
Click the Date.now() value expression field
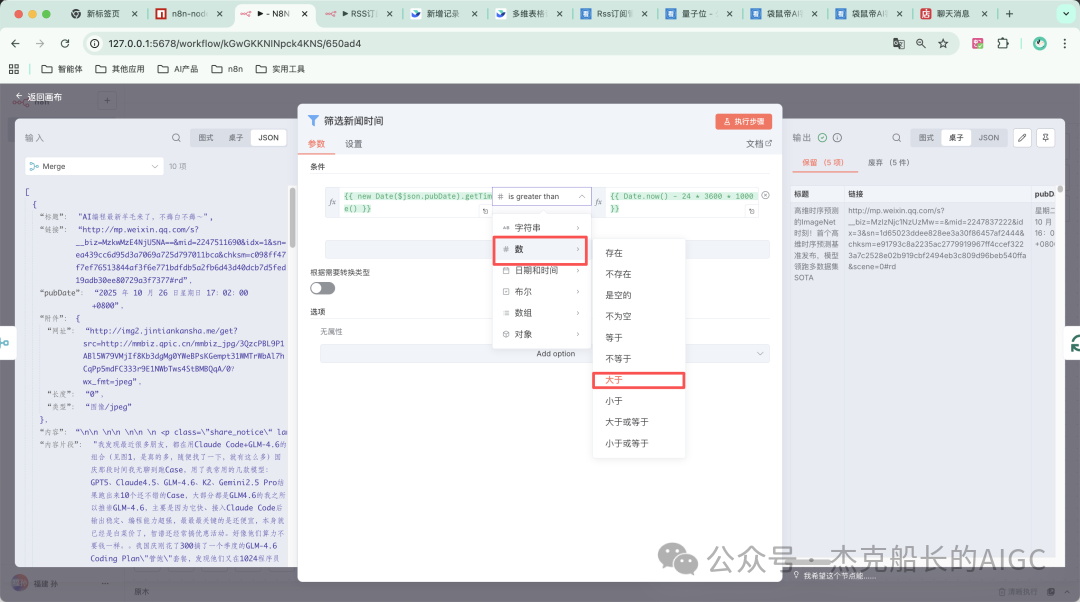pos(683,202)
